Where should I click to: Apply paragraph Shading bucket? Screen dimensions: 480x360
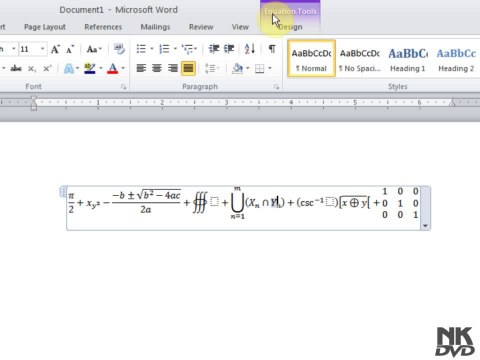click(x=238, y=68)
